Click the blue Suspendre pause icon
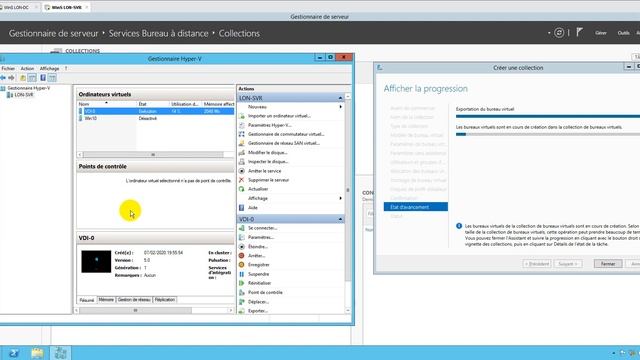640x360 pixels. (x=242, y=274)
